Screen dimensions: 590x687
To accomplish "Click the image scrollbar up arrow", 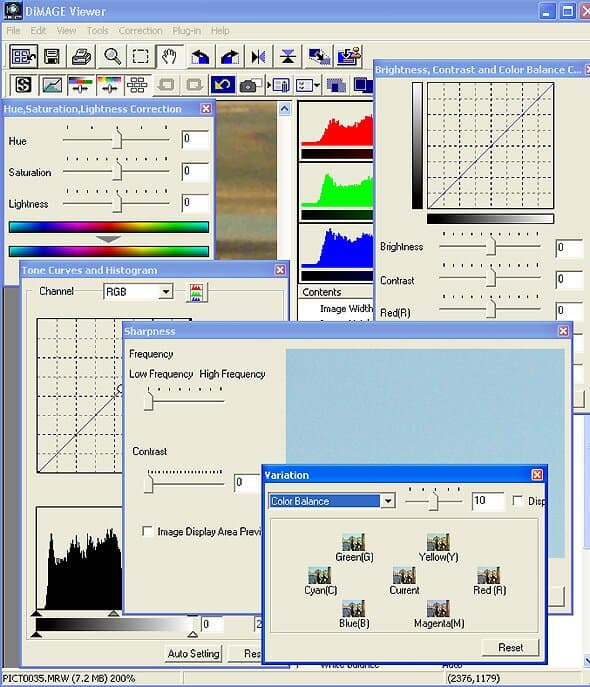I will (x=285, y=109).
